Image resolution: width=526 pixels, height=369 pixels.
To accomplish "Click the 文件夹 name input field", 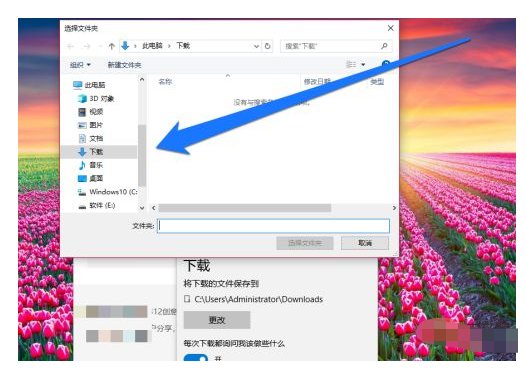I will point(273,226).
